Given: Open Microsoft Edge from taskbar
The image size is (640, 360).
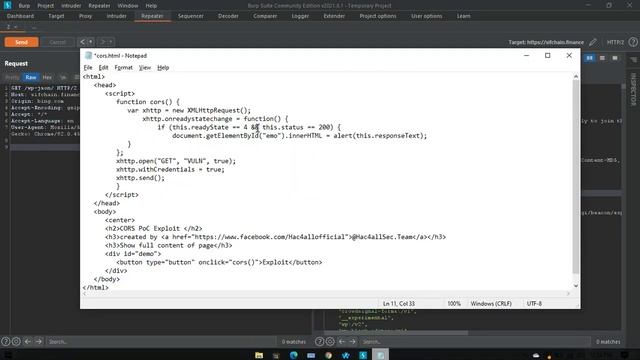Looking at the screenshot, I should 293,355.
